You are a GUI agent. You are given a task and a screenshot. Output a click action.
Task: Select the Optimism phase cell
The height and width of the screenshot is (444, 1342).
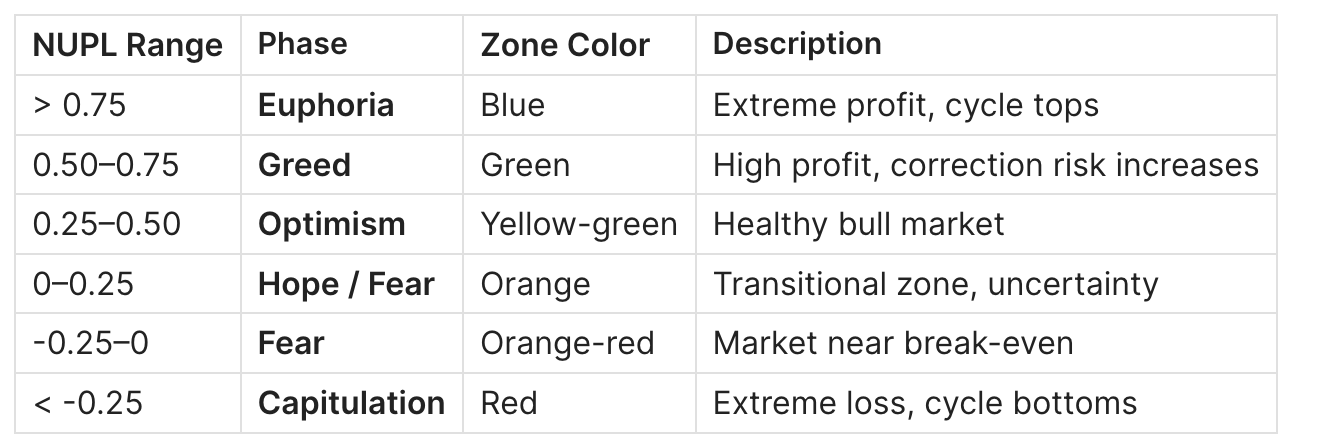click(x=332, y=224)
